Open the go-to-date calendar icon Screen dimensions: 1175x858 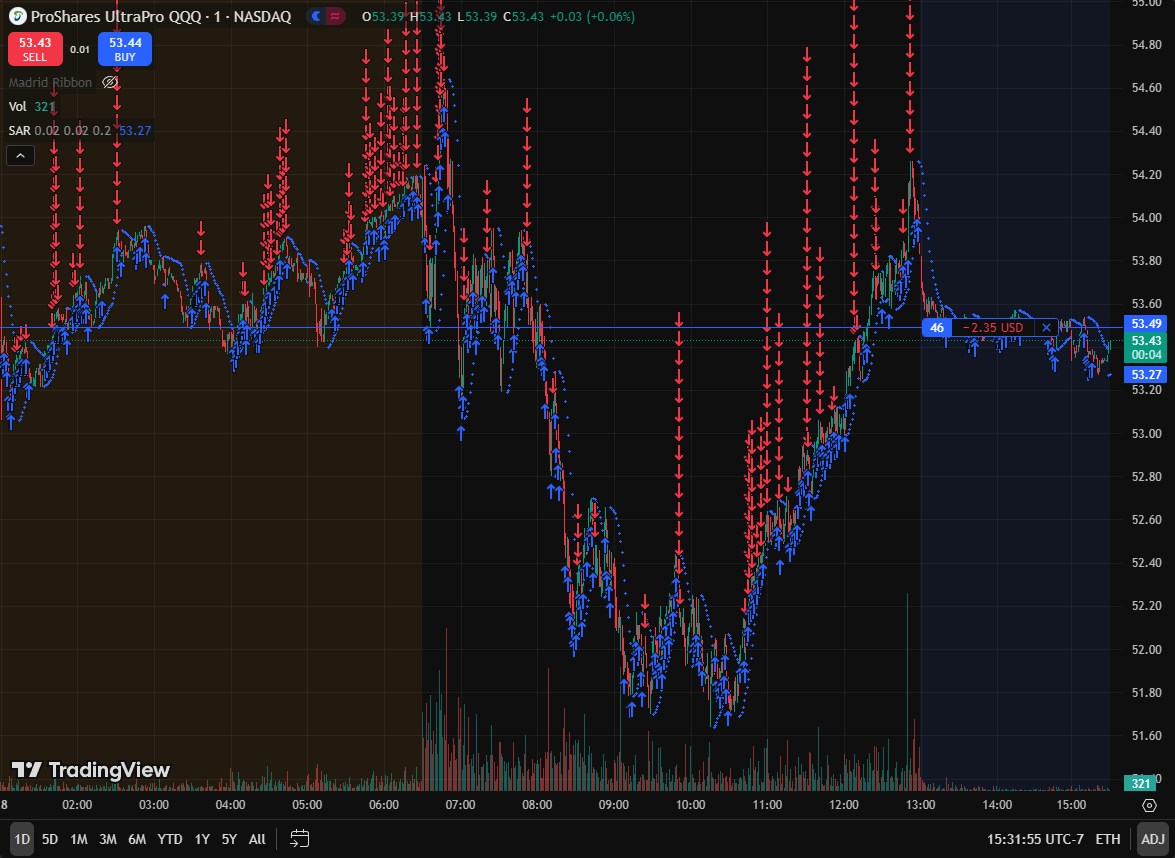click(x=299, y=839)
